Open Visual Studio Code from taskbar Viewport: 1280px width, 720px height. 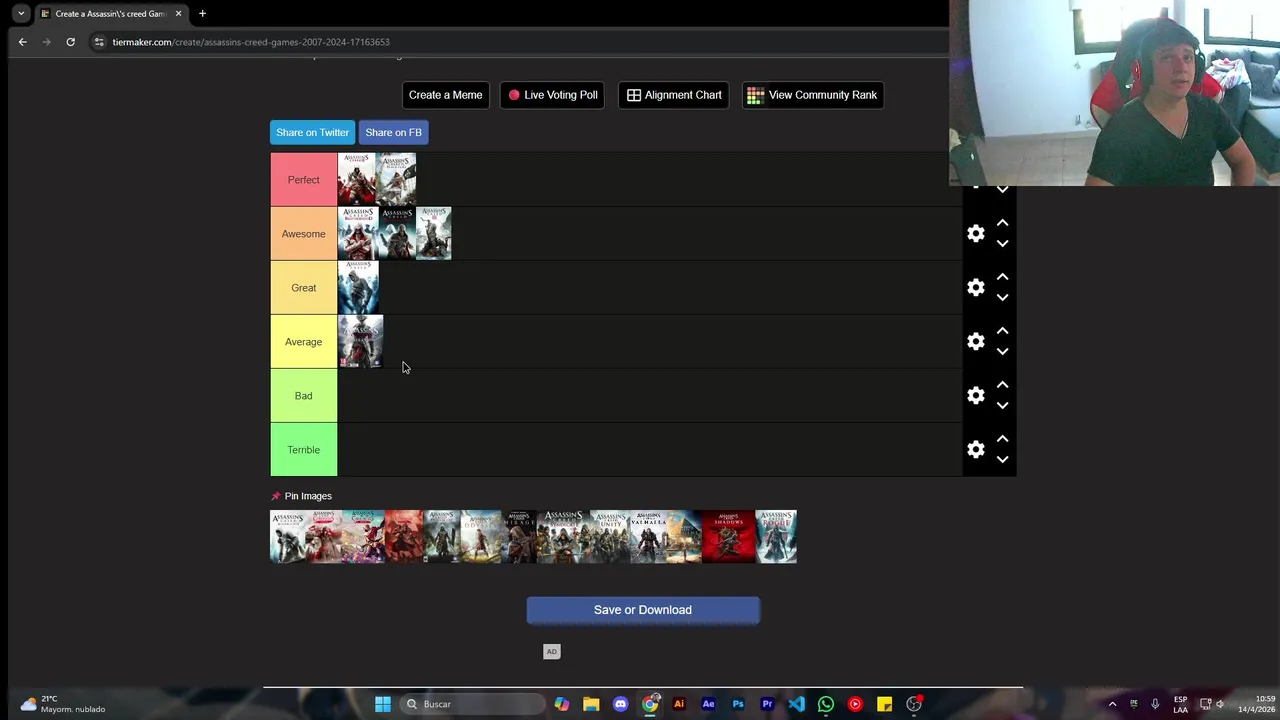point(796,704)
